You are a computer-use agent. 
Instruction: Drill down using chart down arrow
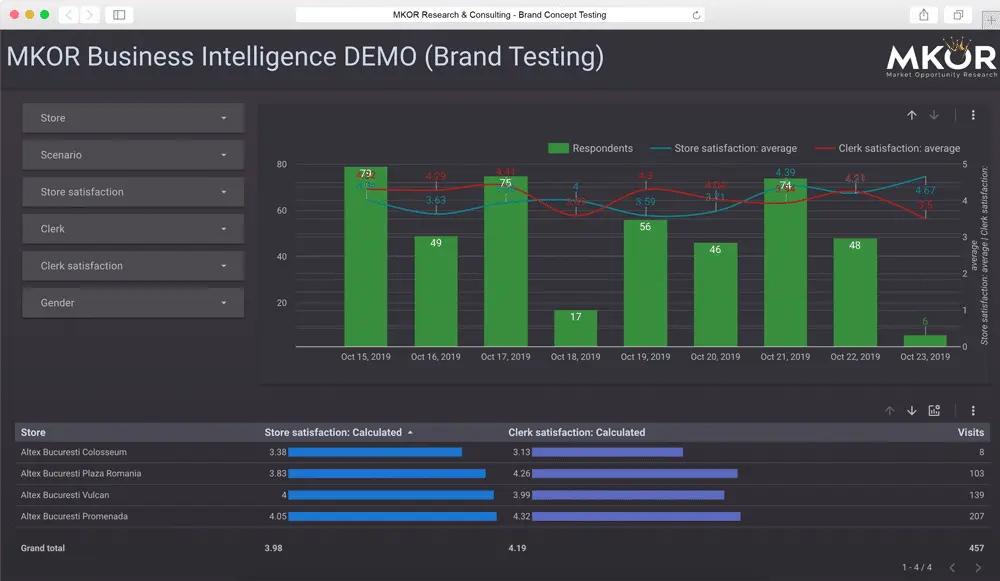point(934,115)
